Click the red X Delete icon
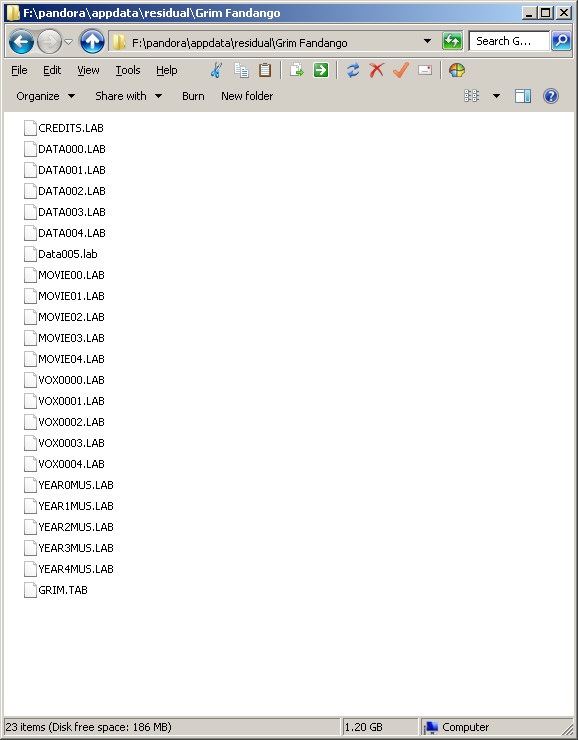This screenshot has width=578, height=740. [x=377, y=70]
